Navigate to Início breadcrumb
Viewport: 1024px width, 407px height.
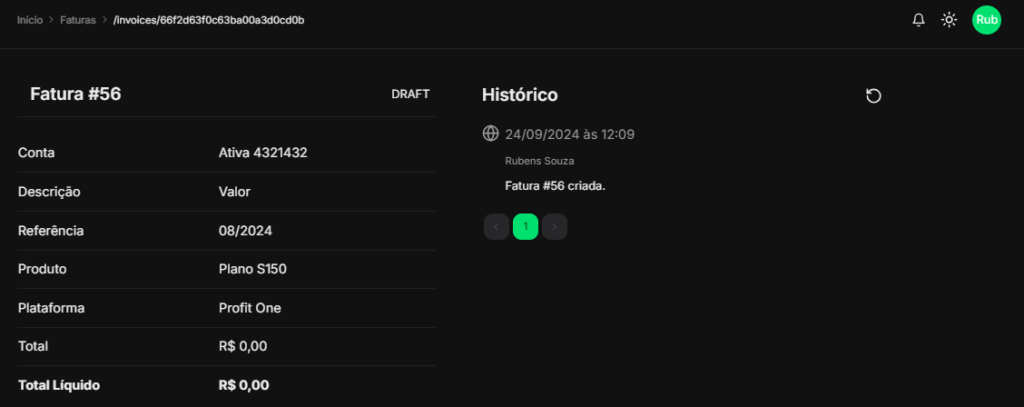point(30,20)
